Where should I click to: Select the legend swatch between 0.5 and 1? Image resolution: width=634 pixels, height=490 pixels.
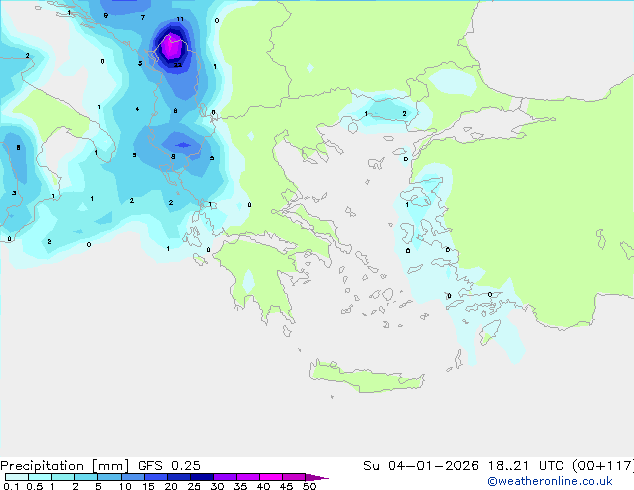(40, 477)
